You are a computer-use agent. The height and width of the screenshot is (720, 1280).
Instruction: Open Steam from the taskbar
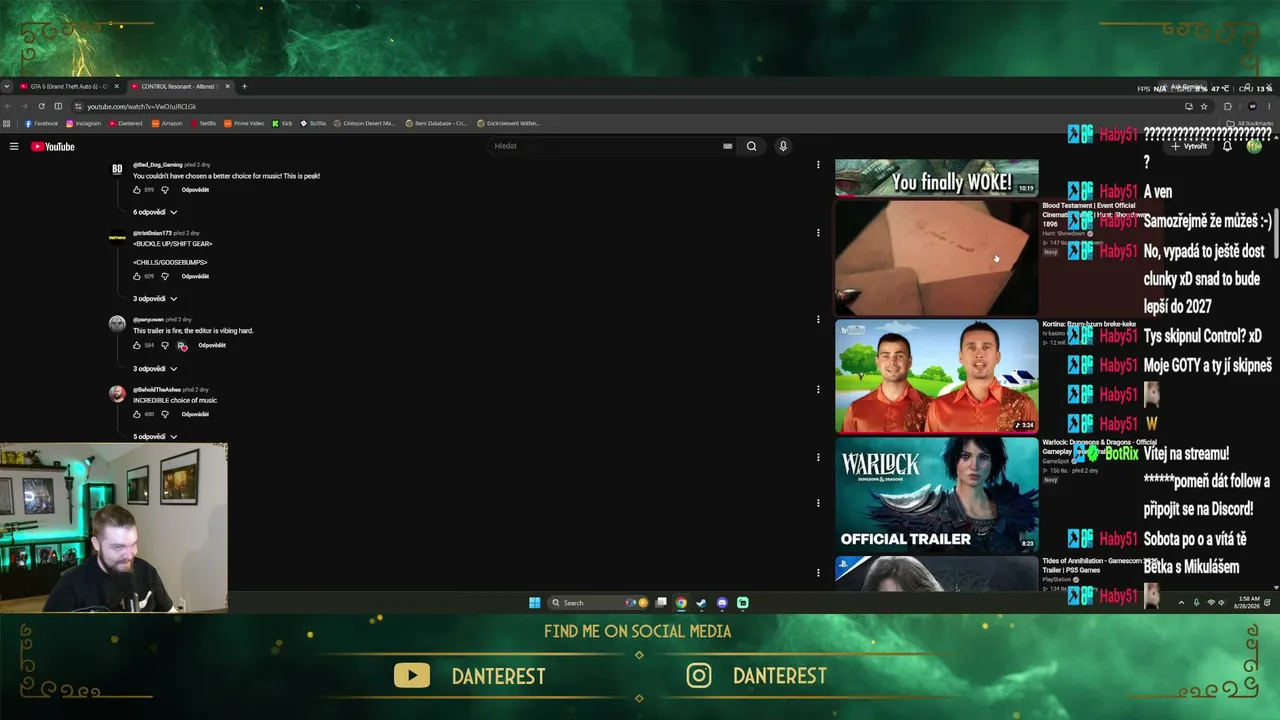[701, 603]
